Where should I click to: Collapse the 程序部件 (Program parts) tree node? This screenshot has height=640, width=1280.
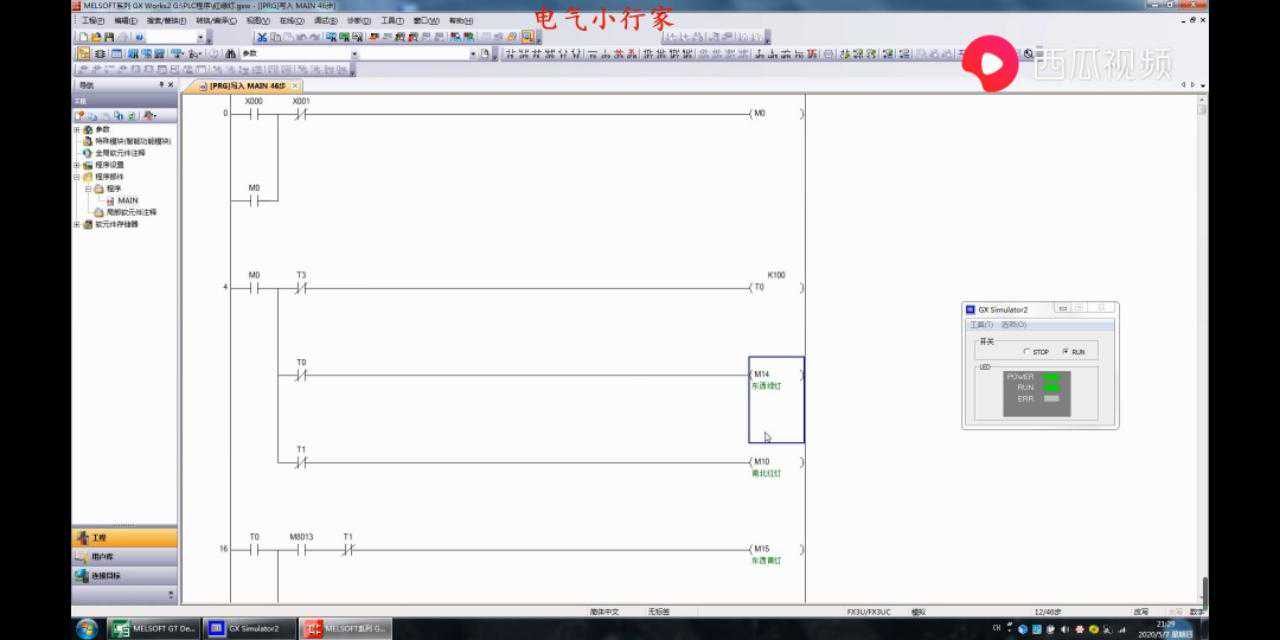pos(76,177)
